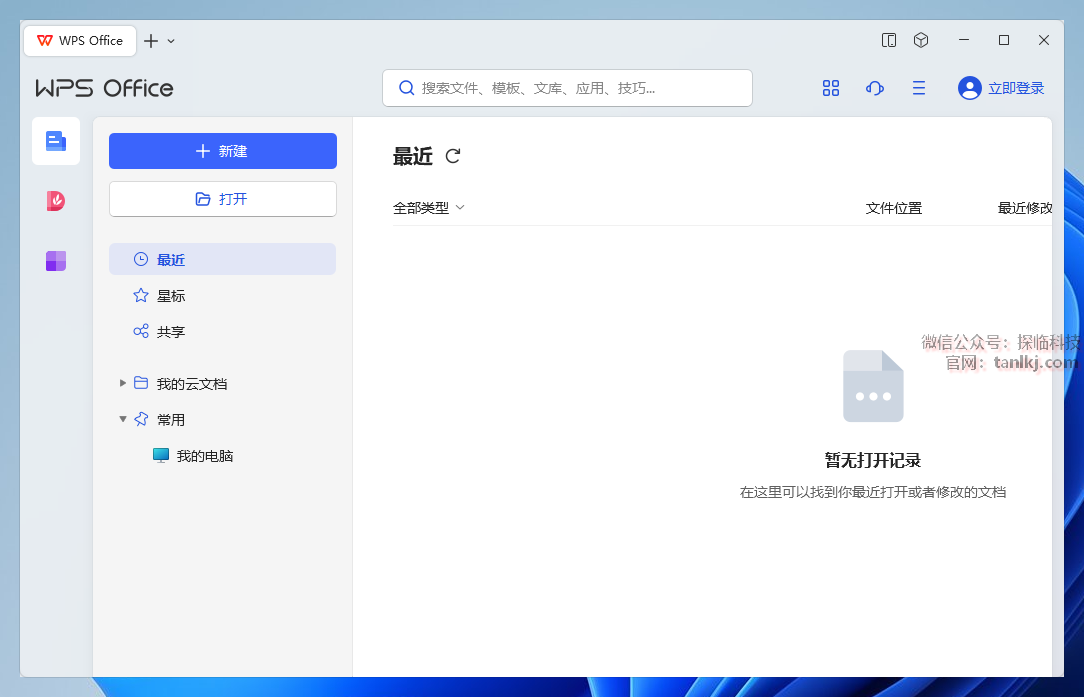Open the 全部类型 file type filter dropdown
The image size is (1084, 697).
[x=429, y=208]
